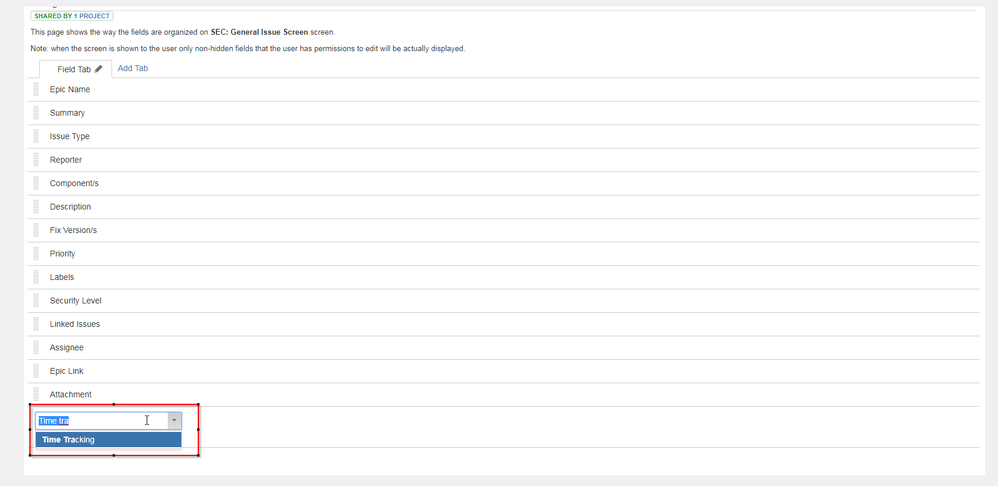Click drag handle for Description row

pyautogui.click(x=36, y=207)
